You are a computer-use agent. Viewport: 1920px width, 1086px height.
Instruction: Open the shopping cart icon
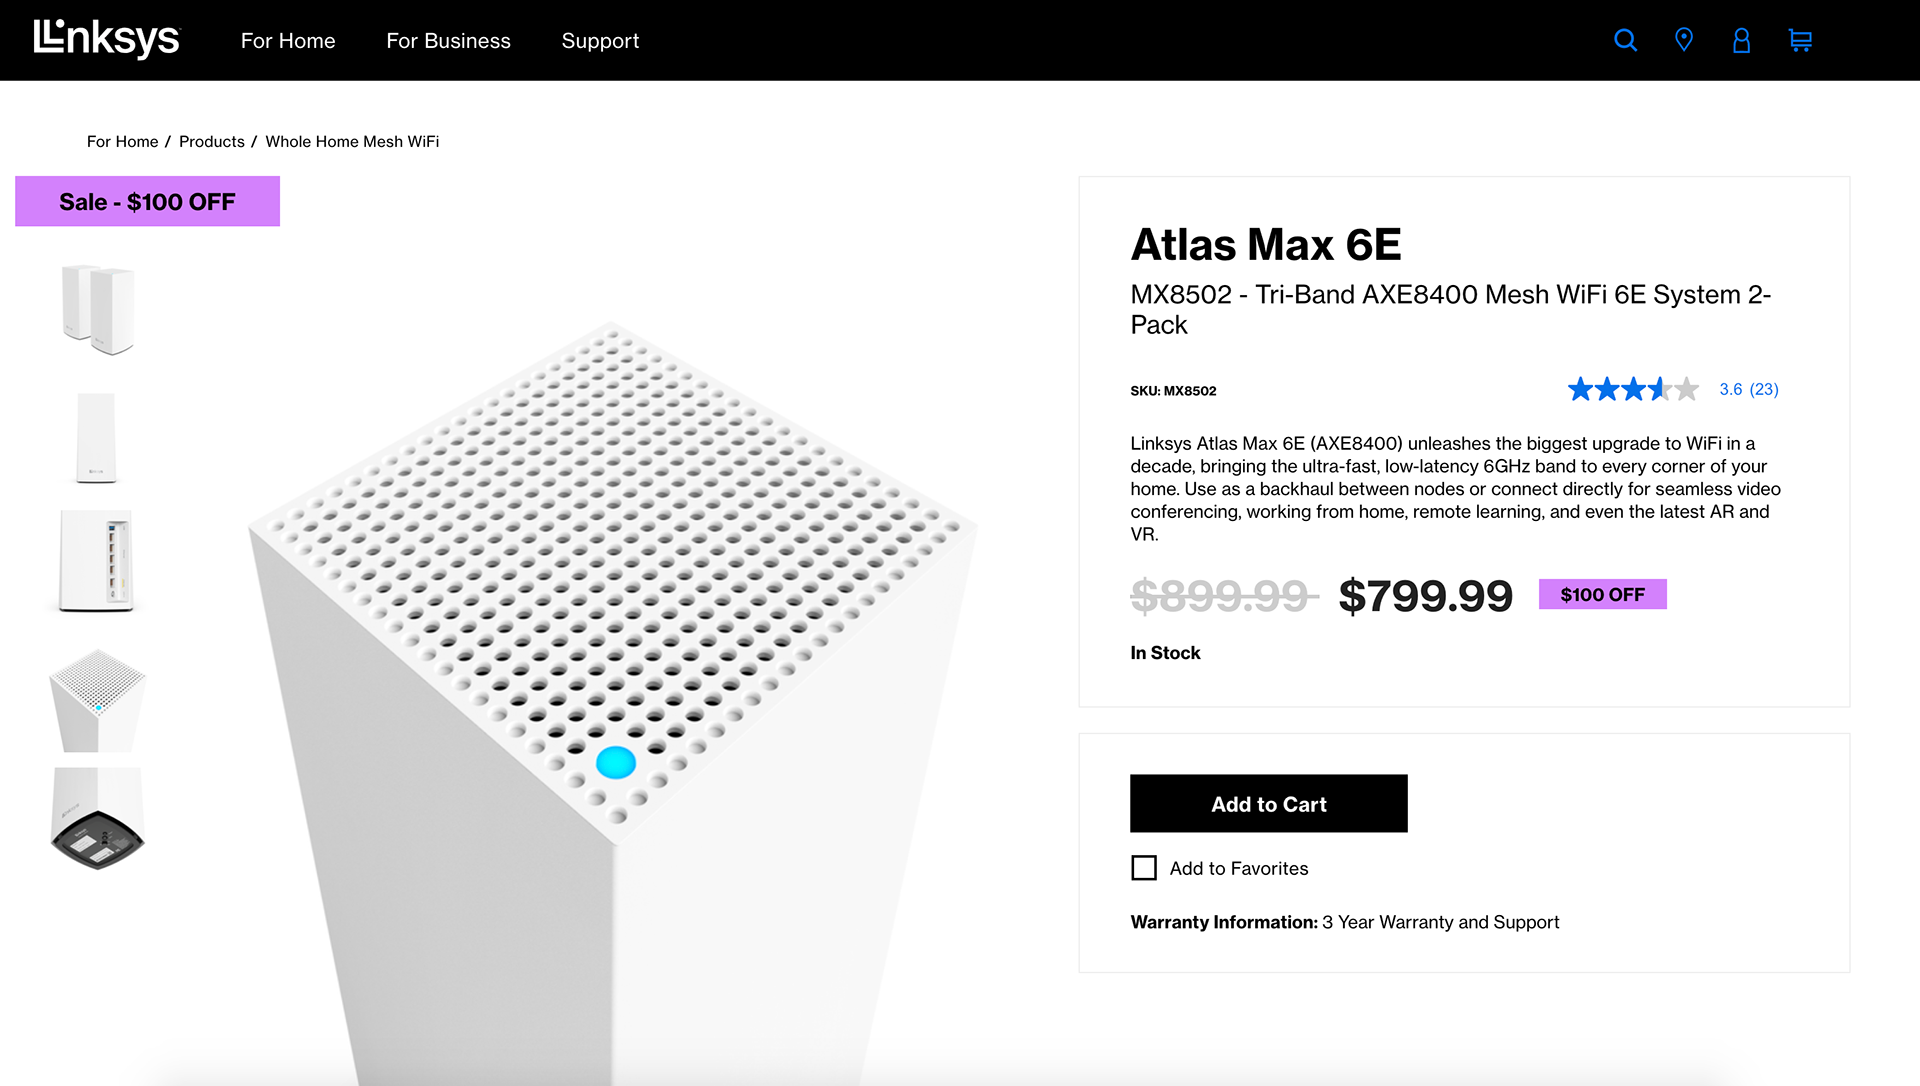click(1800, 40)
